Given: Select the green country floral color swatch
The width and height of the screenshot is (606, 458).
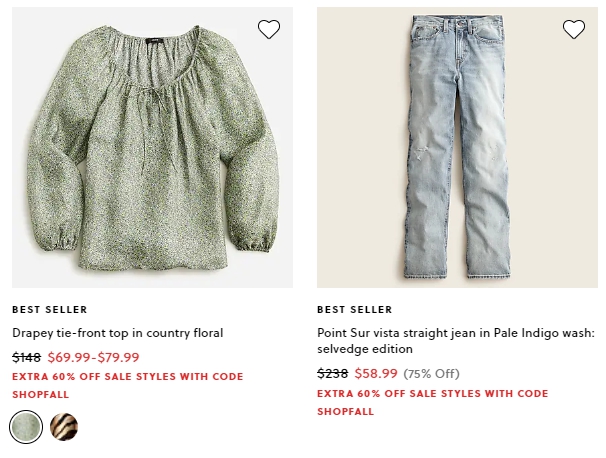Looking at the screenshot, I should pyautogui.click(x=26, y=427).
